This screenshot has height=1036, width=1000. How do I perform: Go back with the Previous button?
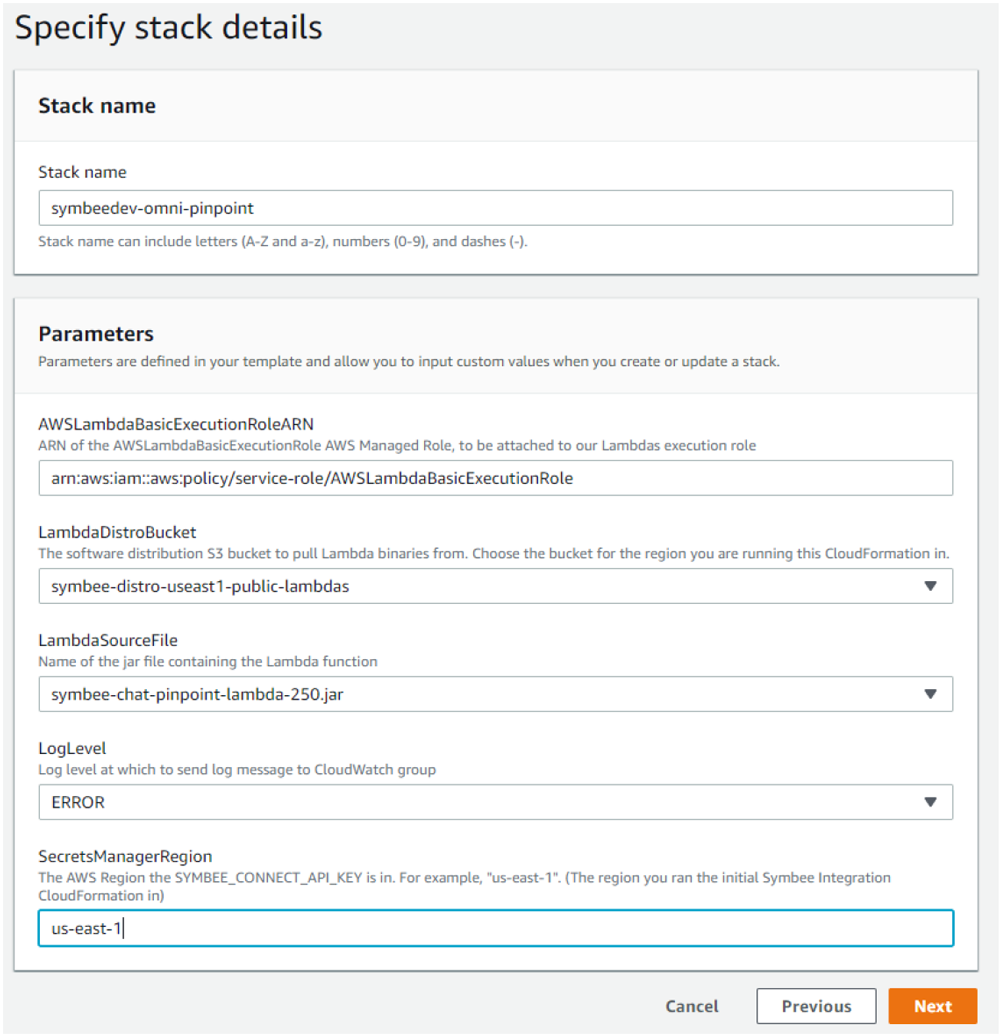[816, 1006]
